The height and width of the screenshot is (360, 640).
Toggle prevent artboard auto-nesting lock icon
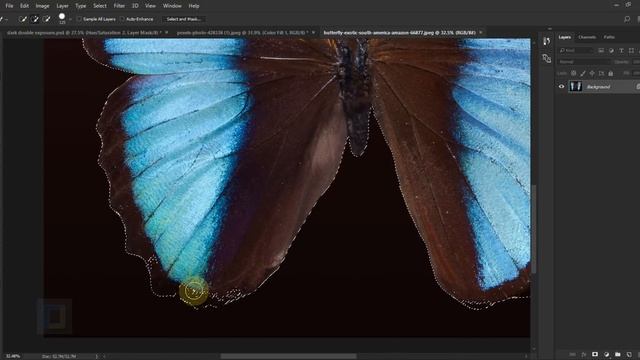pyautogui.click(x=601, y=73)
